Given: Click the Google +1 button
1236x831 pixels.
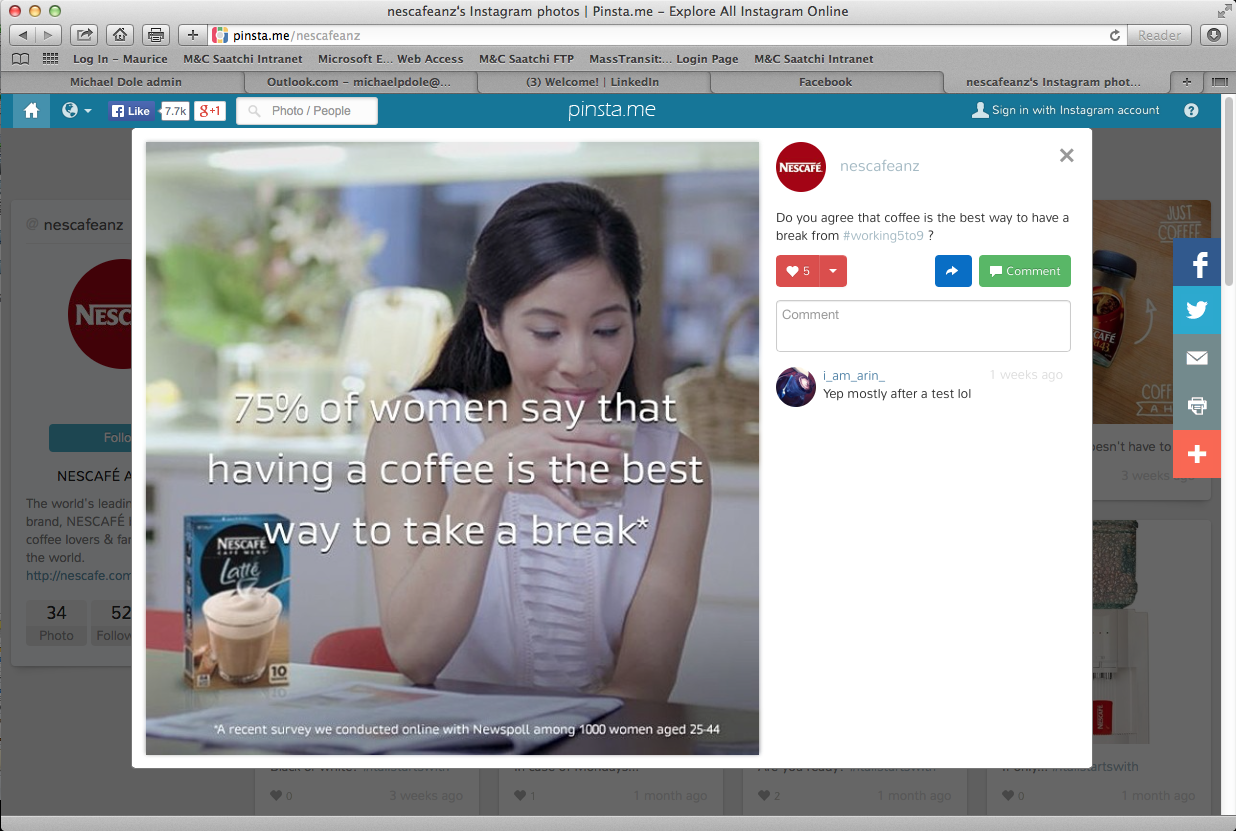Looking at the screenshot, I should tap(210, 111).
